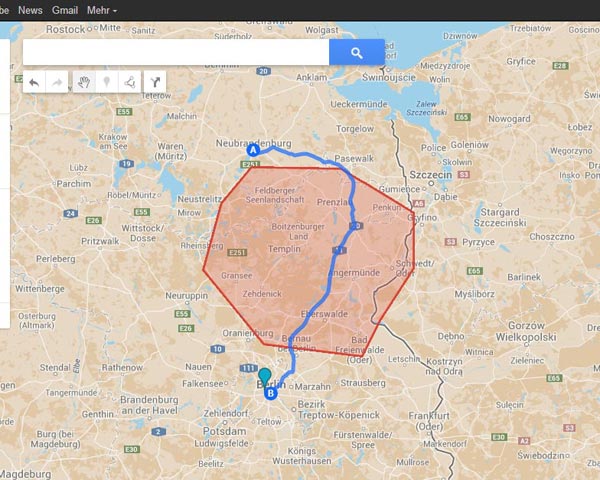Viewport: 600px width, 480px height.
Task: Open the News link in top bar
Action: click(x=30, y=10)
